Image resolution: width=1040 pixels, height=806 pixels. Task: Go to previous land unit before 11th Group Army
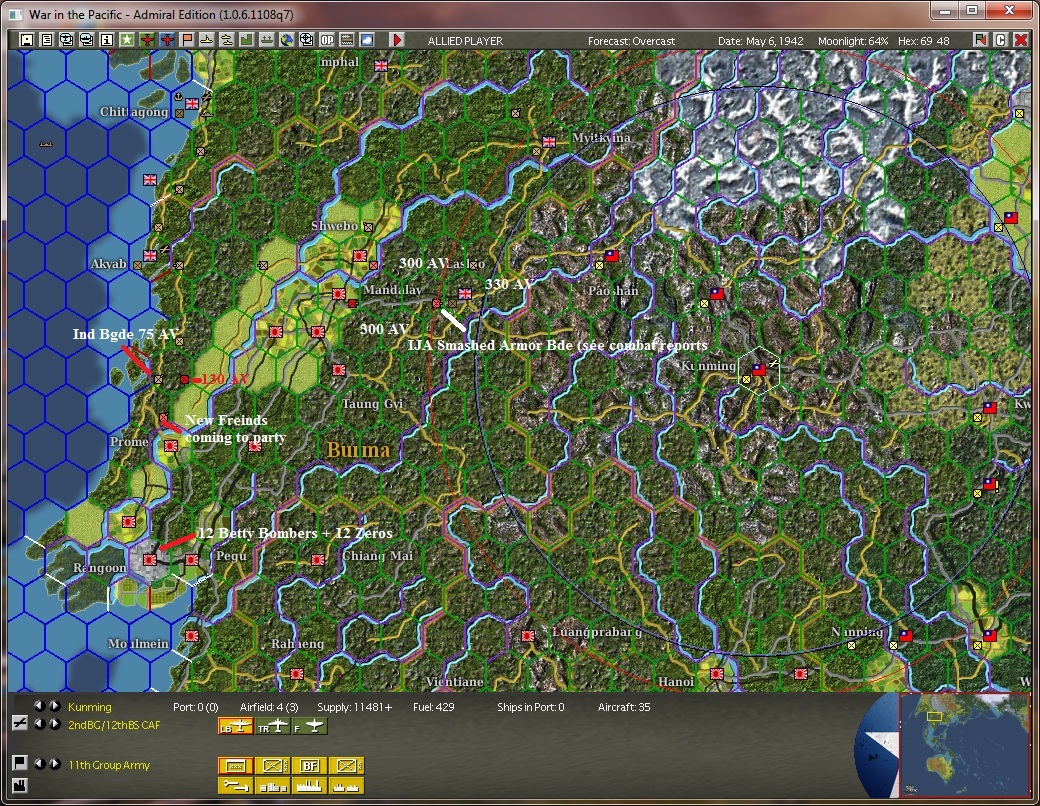coord(40,764)
